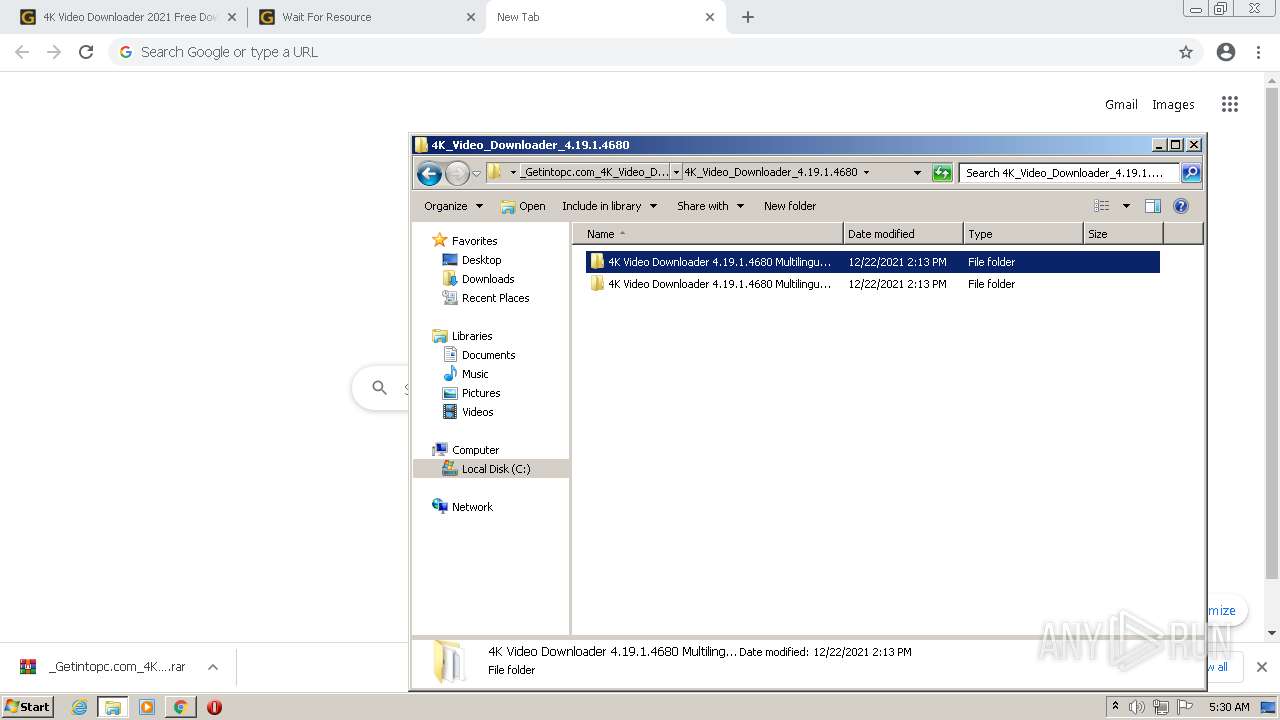Open Recent Places in navigation pane

486,298
